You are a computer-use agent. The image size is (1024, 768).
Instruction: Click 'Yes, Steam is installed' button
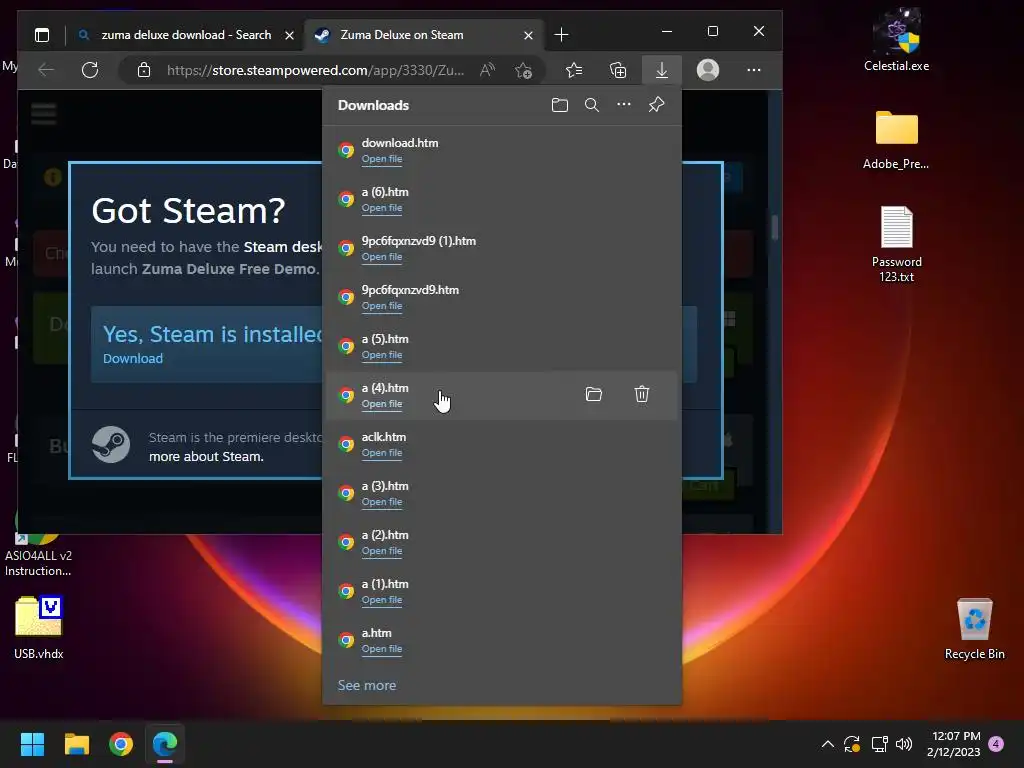pos(206,344)
